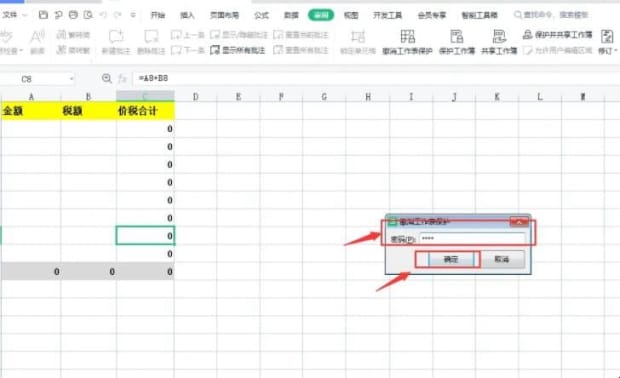Screen dimensions: 620x378
Task: Switch to the 开发工具 Developer tab
Action: pos(388,15)
